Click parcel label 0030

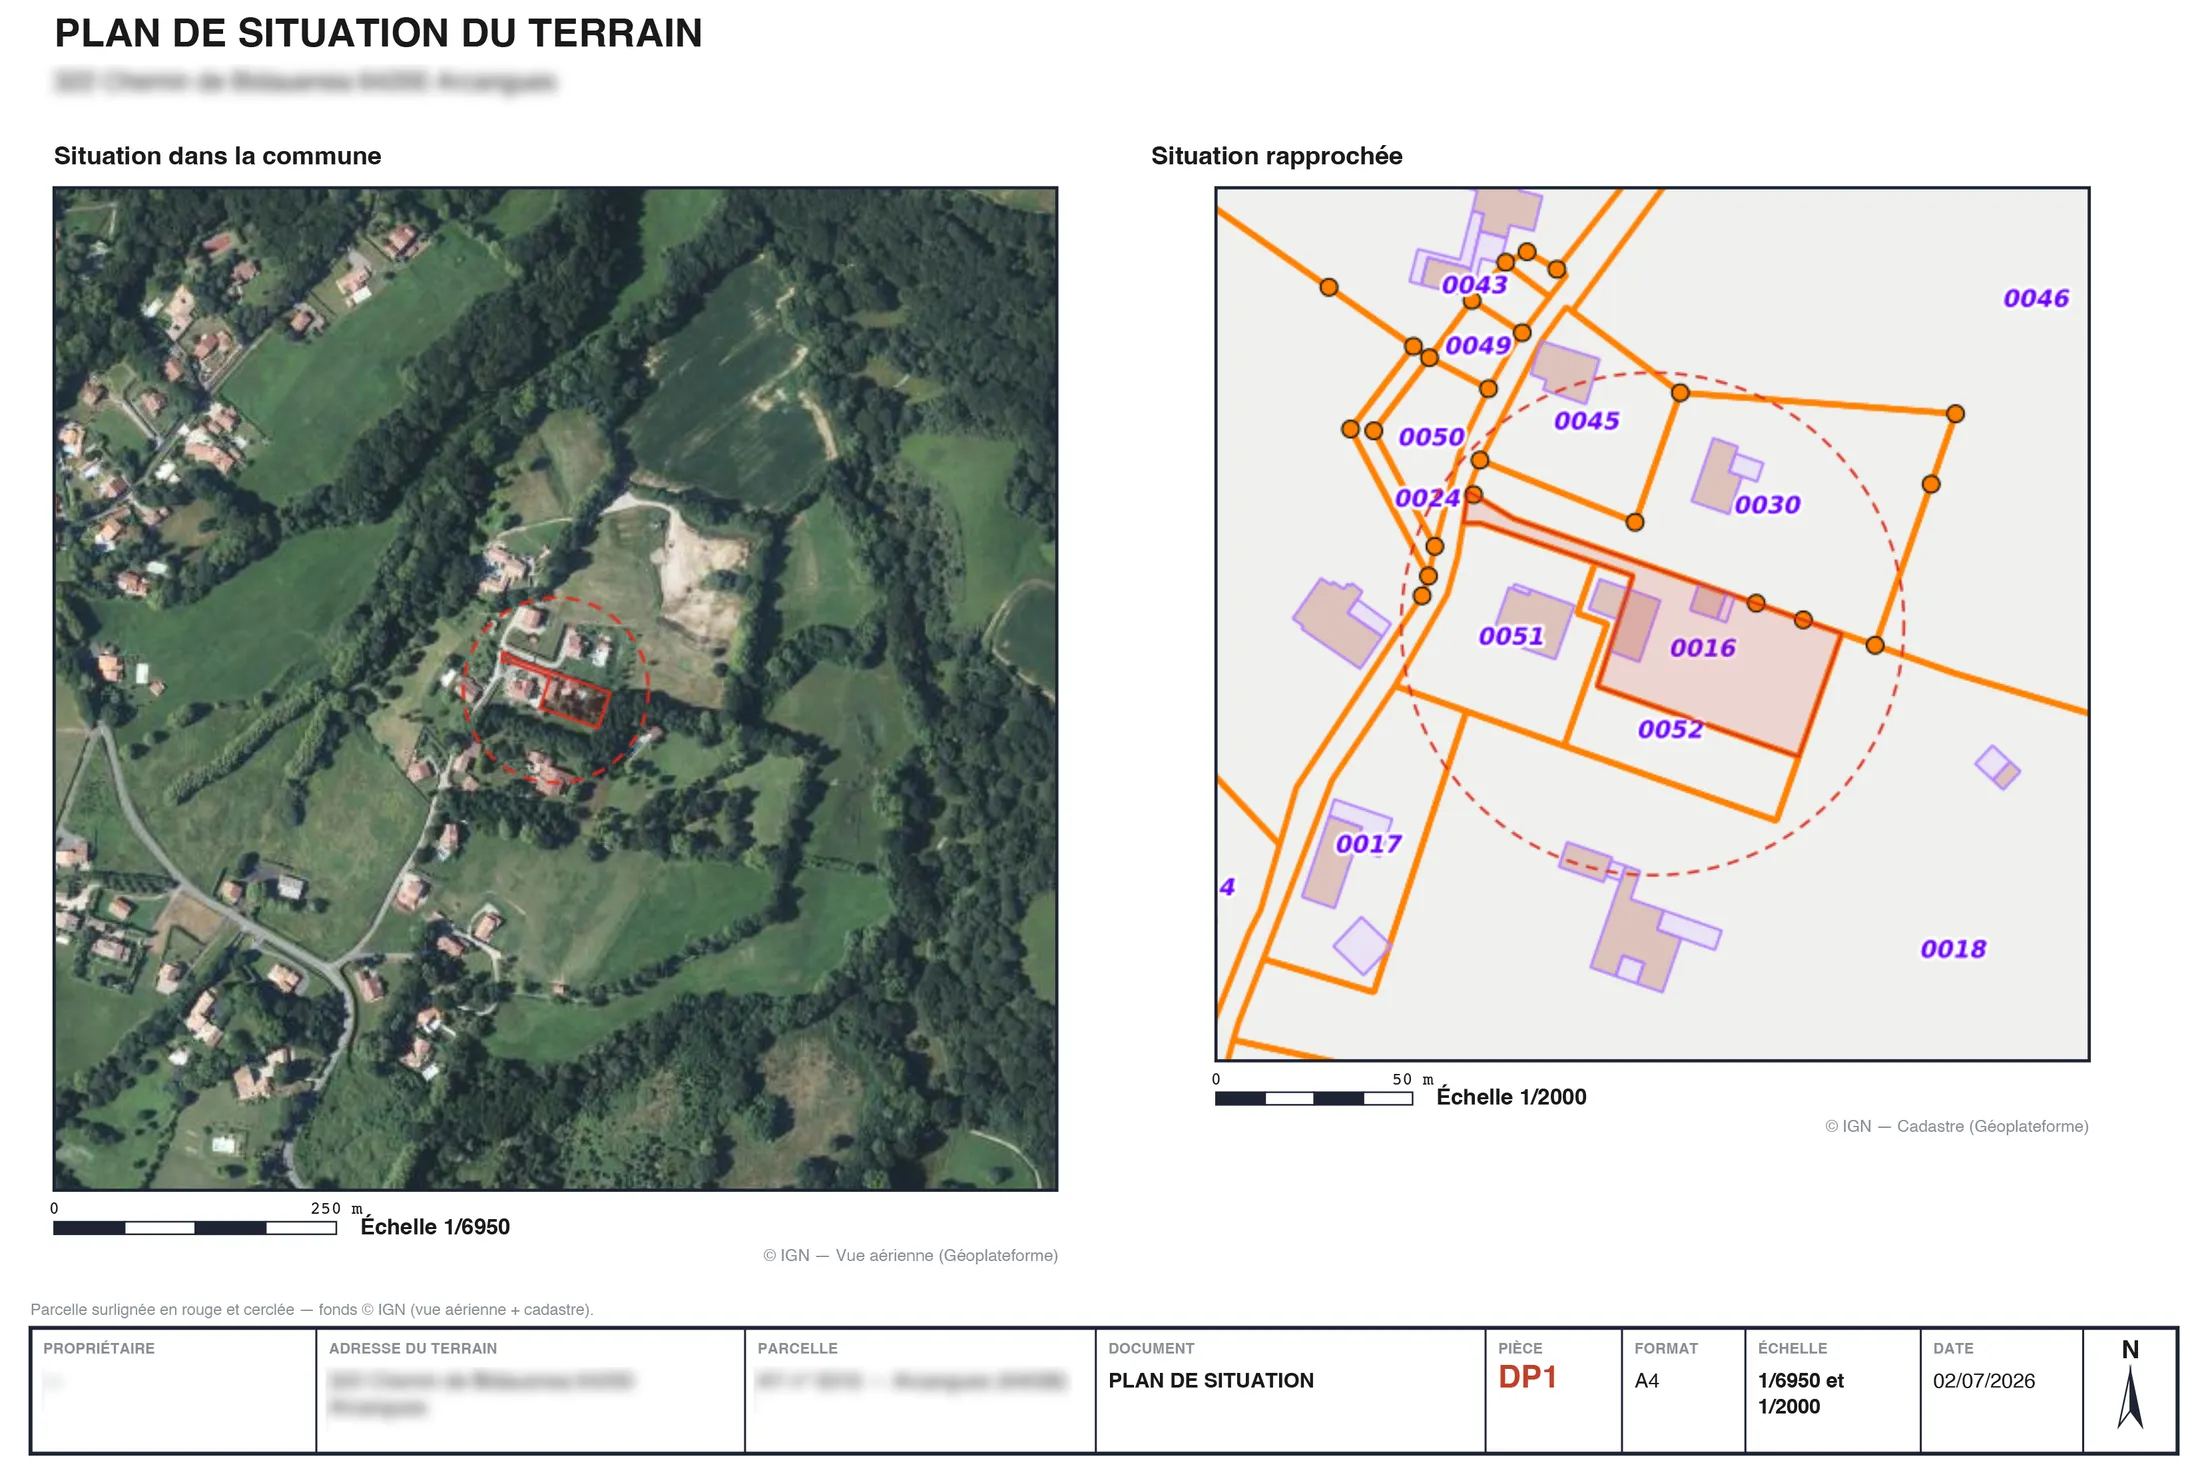(x=1767, y=505)
